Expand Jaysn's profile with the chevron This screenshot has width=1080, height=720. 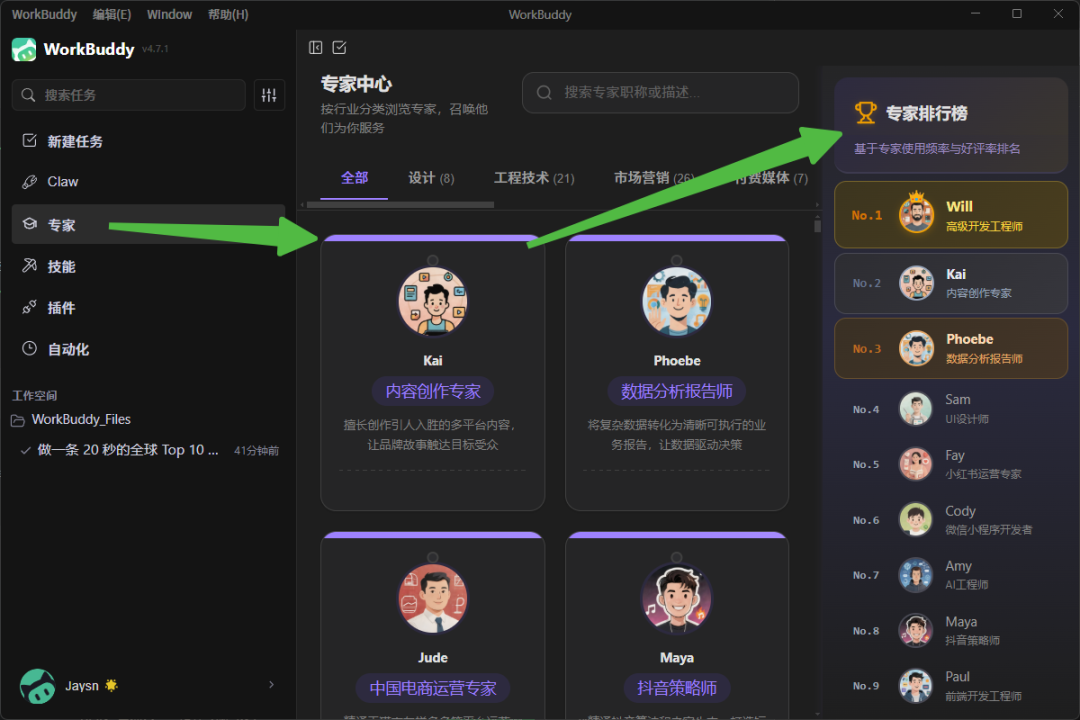tap(271, 685)
